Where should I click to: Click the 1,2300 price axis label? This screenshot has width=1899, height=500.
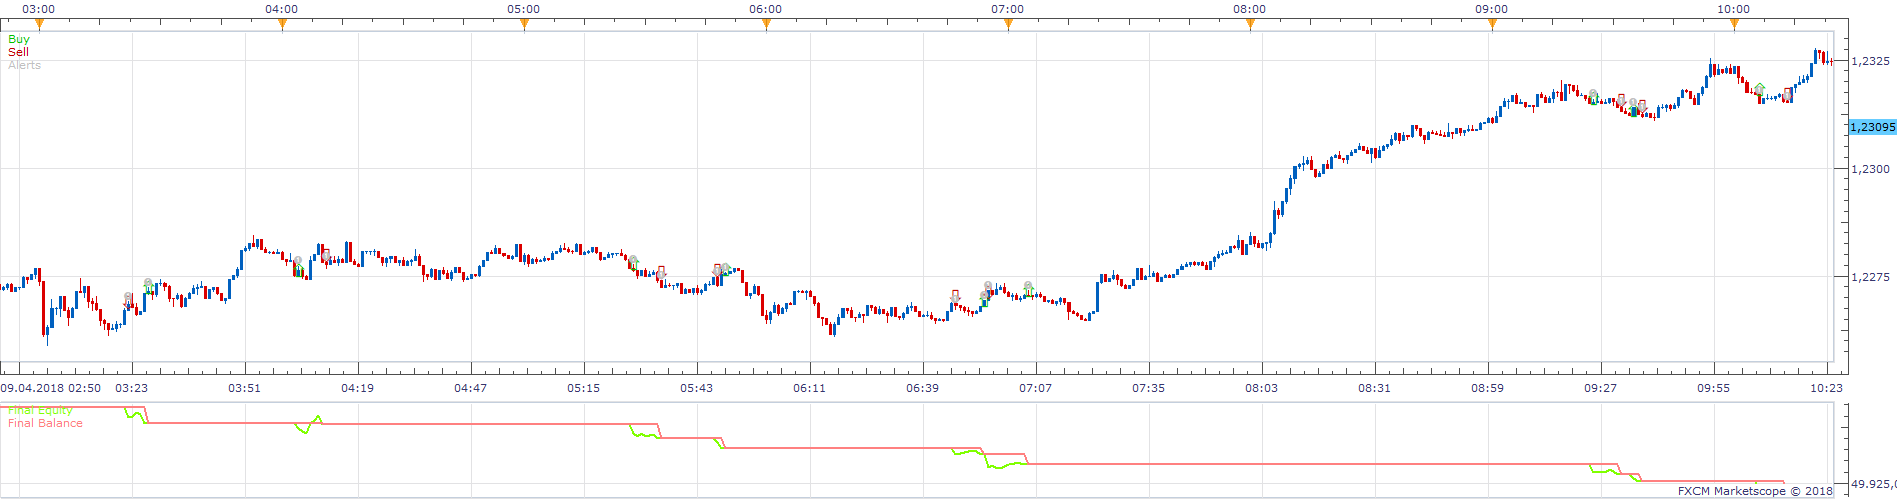pos(1871,170)
